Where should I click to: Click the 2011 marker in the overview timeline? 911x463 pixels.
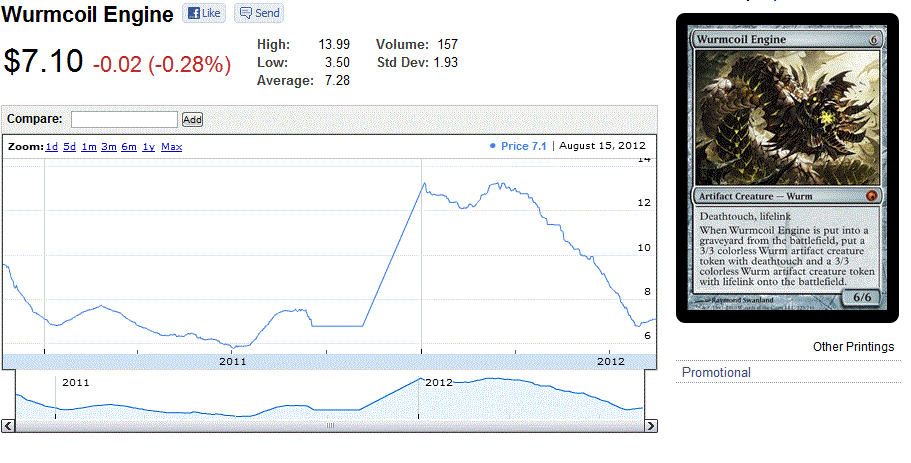click(75, 382)
